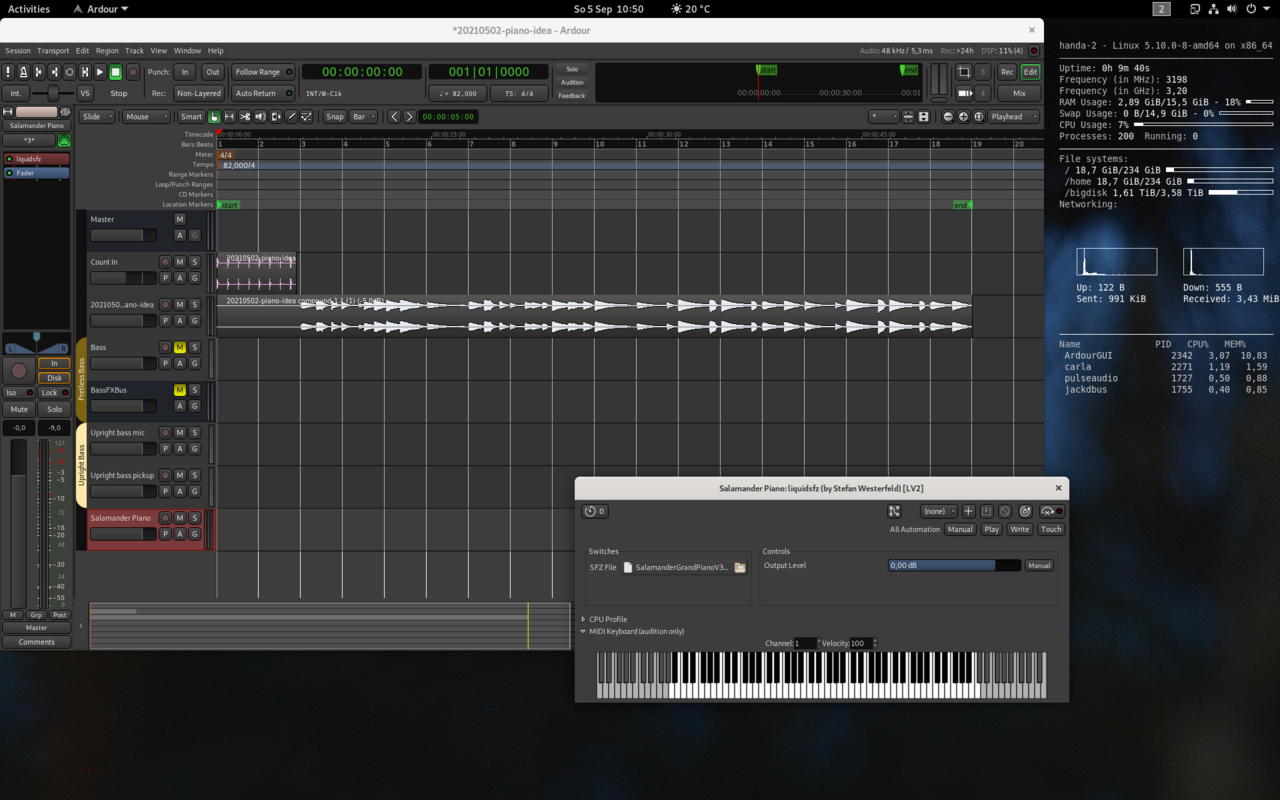Nudge playhead backward with left arrow

pos(394,117)
